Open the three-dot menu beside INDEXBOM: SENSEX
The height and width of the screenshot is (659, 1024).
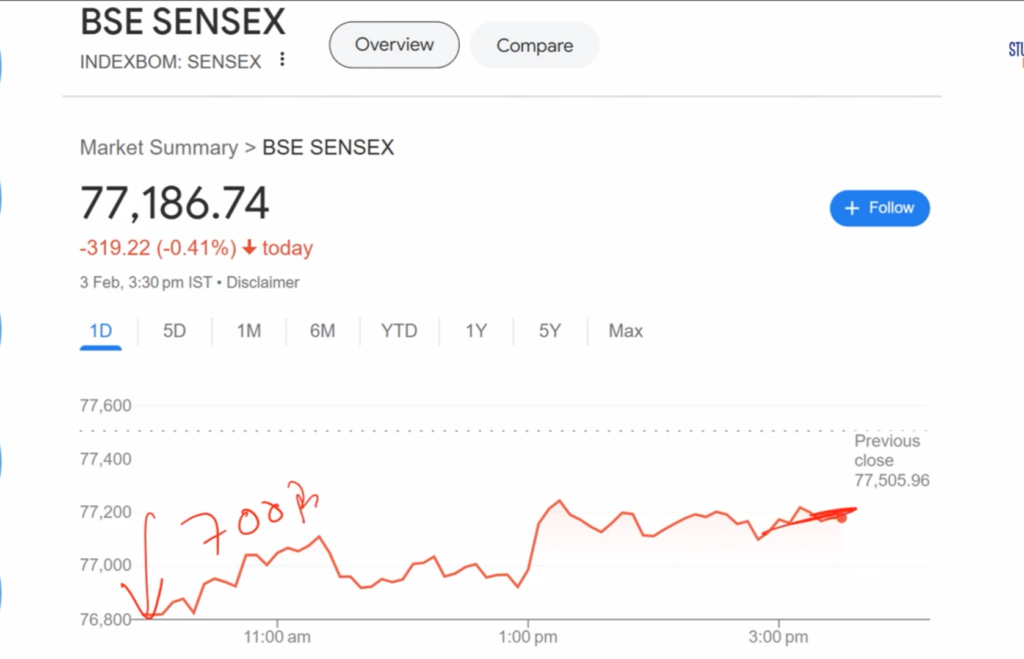click(282, 60)
